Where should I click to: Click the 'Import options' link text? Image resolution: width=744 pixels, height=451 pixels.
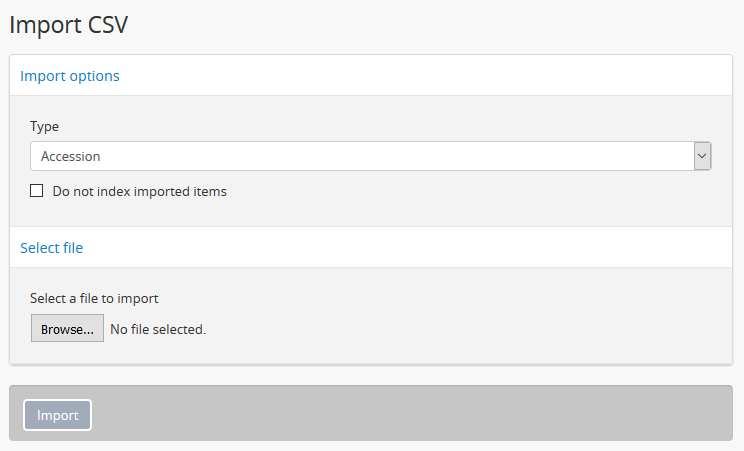click(70, 76)
